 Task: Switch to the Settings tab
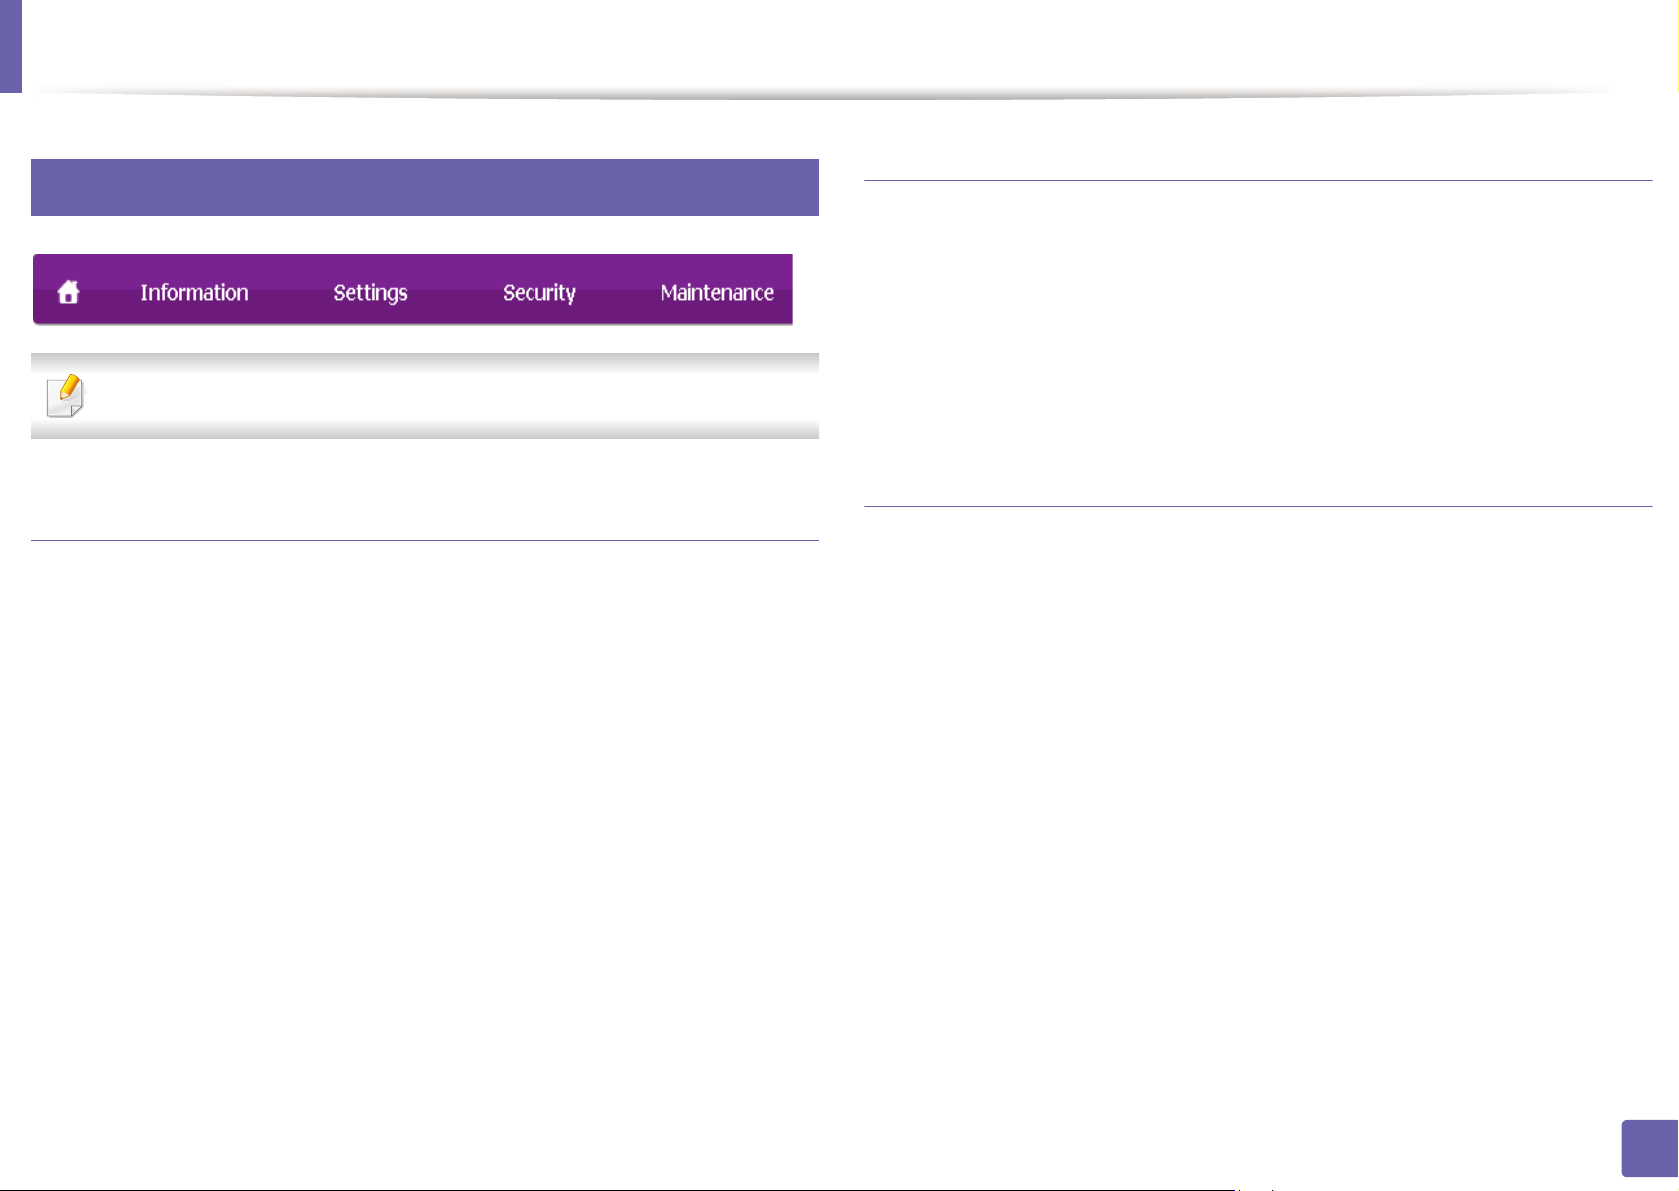[370, 292]
